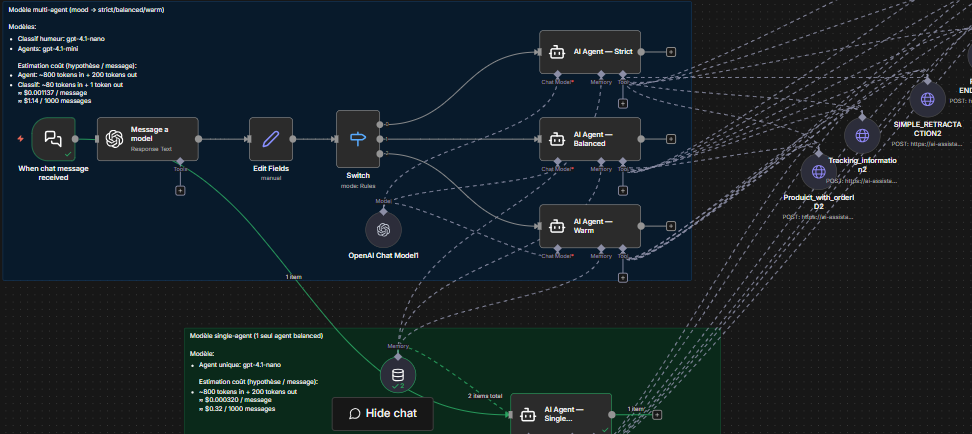Select the 'Modèle multi-agent' sticky note title
Viewport: 972px width, 434px height.
[x=86, y=10]
